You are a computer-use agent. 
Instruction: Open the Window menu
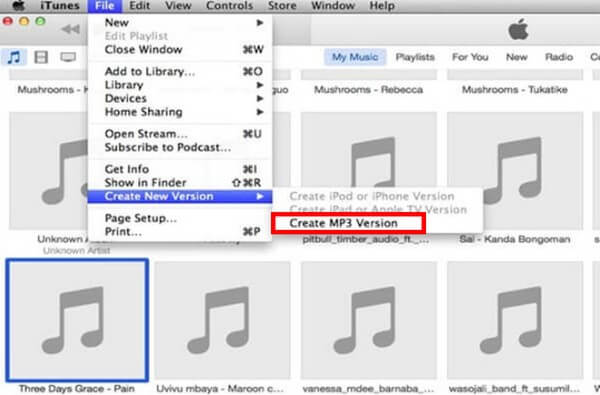click(x=333, y=6)
